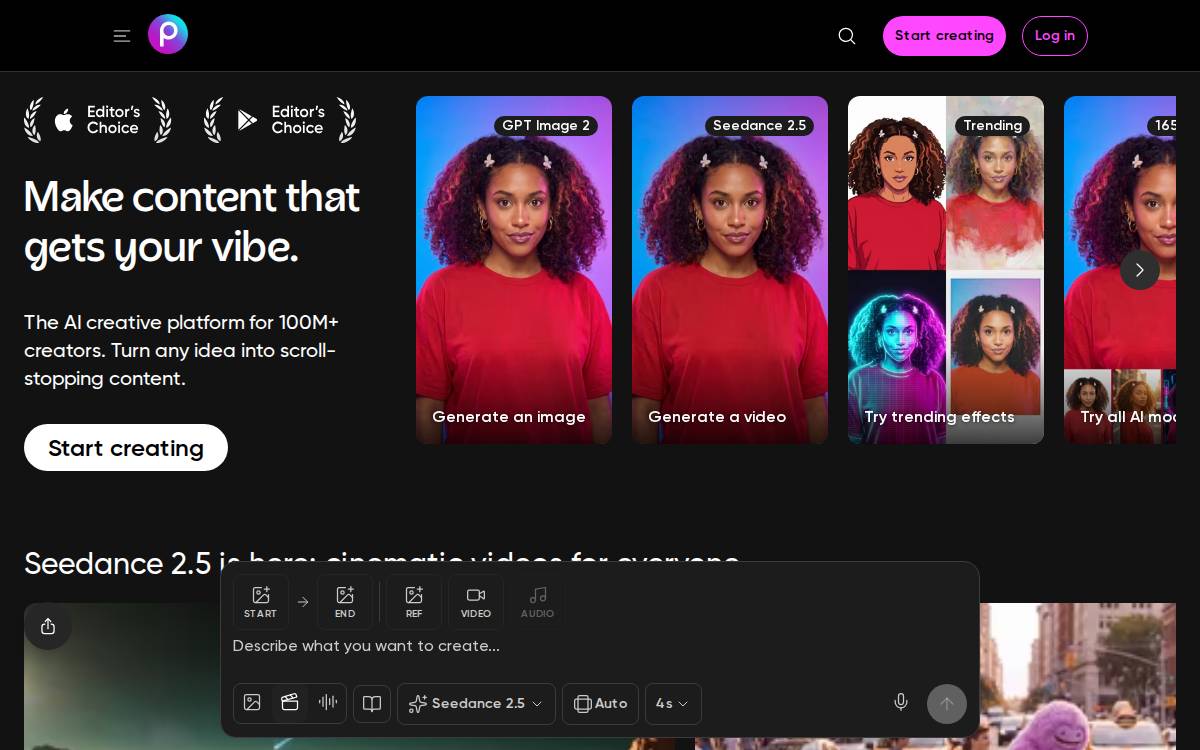
Task: Click the AUDIO input option
Action: click(x=537, y=602)
